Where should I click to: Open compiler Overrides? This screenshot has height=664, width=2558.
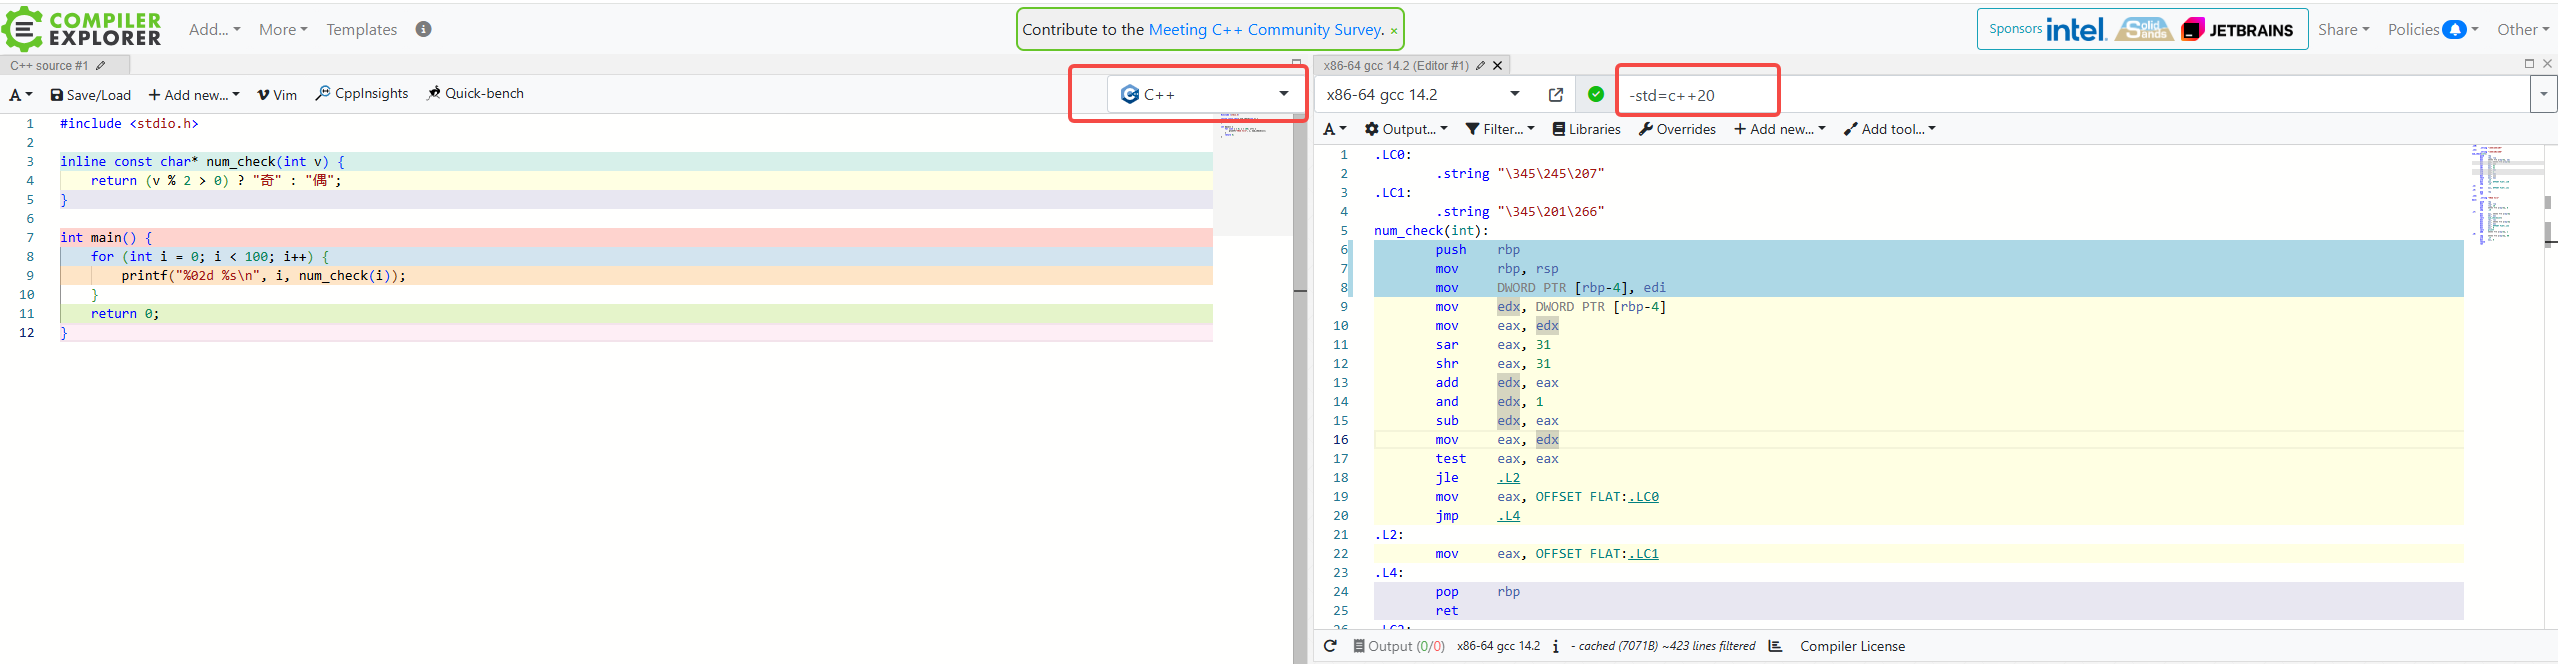click(x=1677, y=129)
